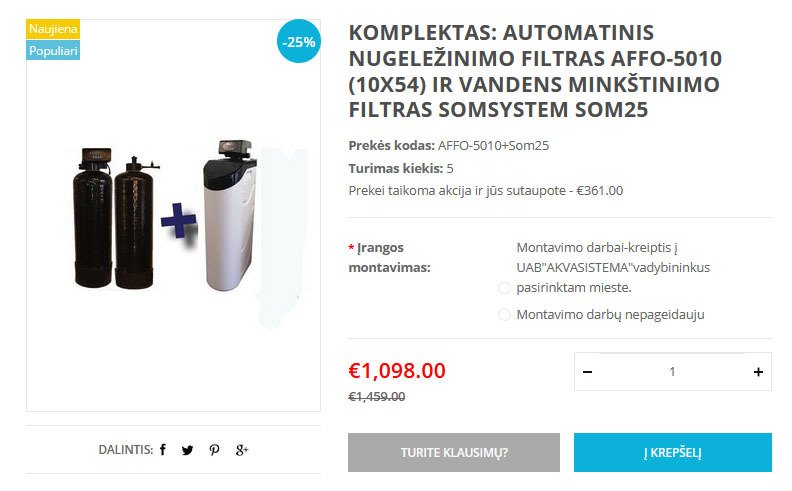Open the main product image
Viewport: 792px width, 491px height.
pos(173,217)
